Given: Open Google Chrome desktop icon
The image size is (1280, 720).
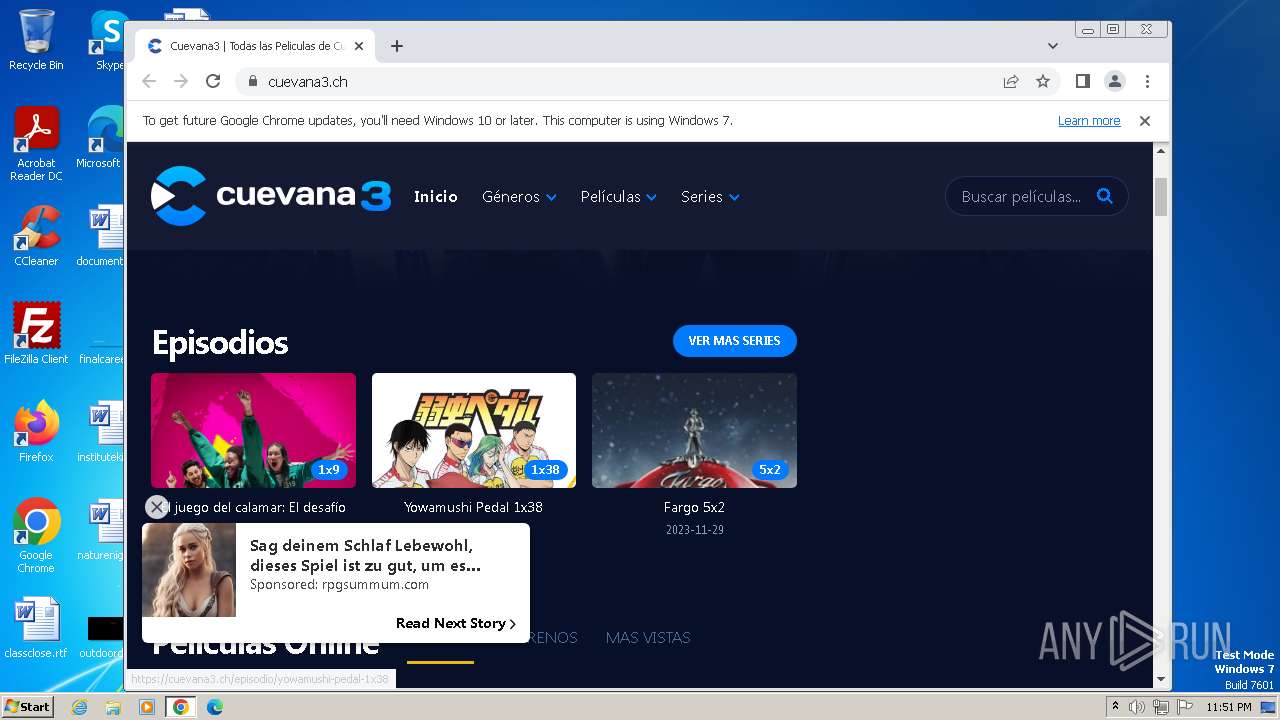Looking at the screenshot, I should tap(36, 536).
